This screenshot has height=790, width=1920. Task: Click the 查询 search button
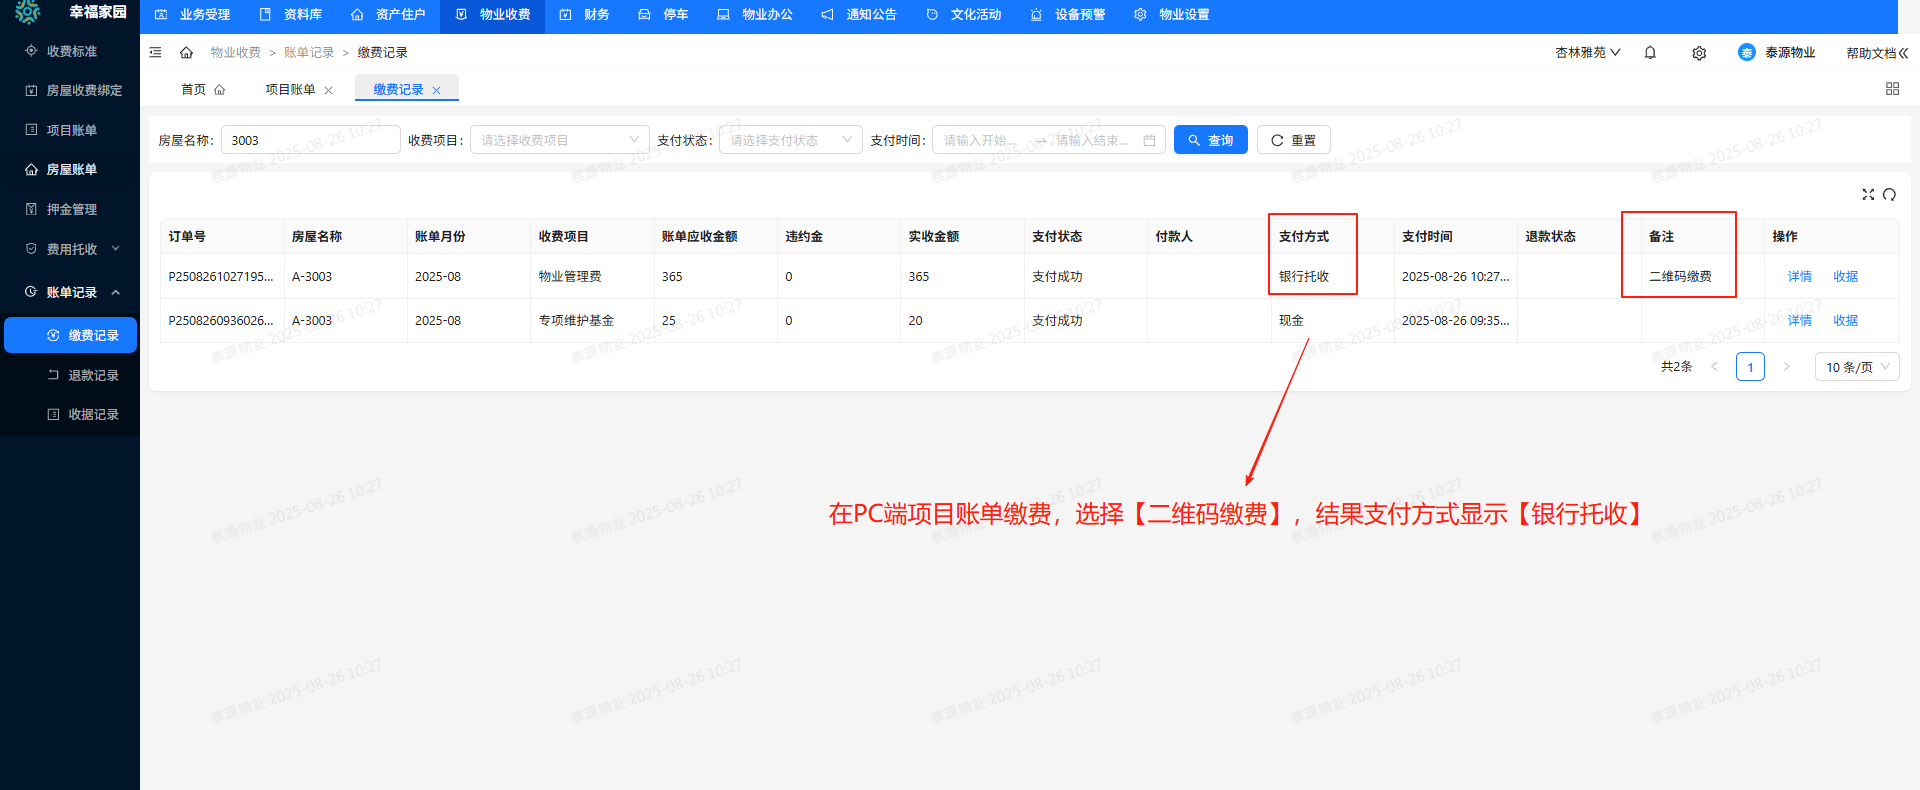coord(1210,141)
